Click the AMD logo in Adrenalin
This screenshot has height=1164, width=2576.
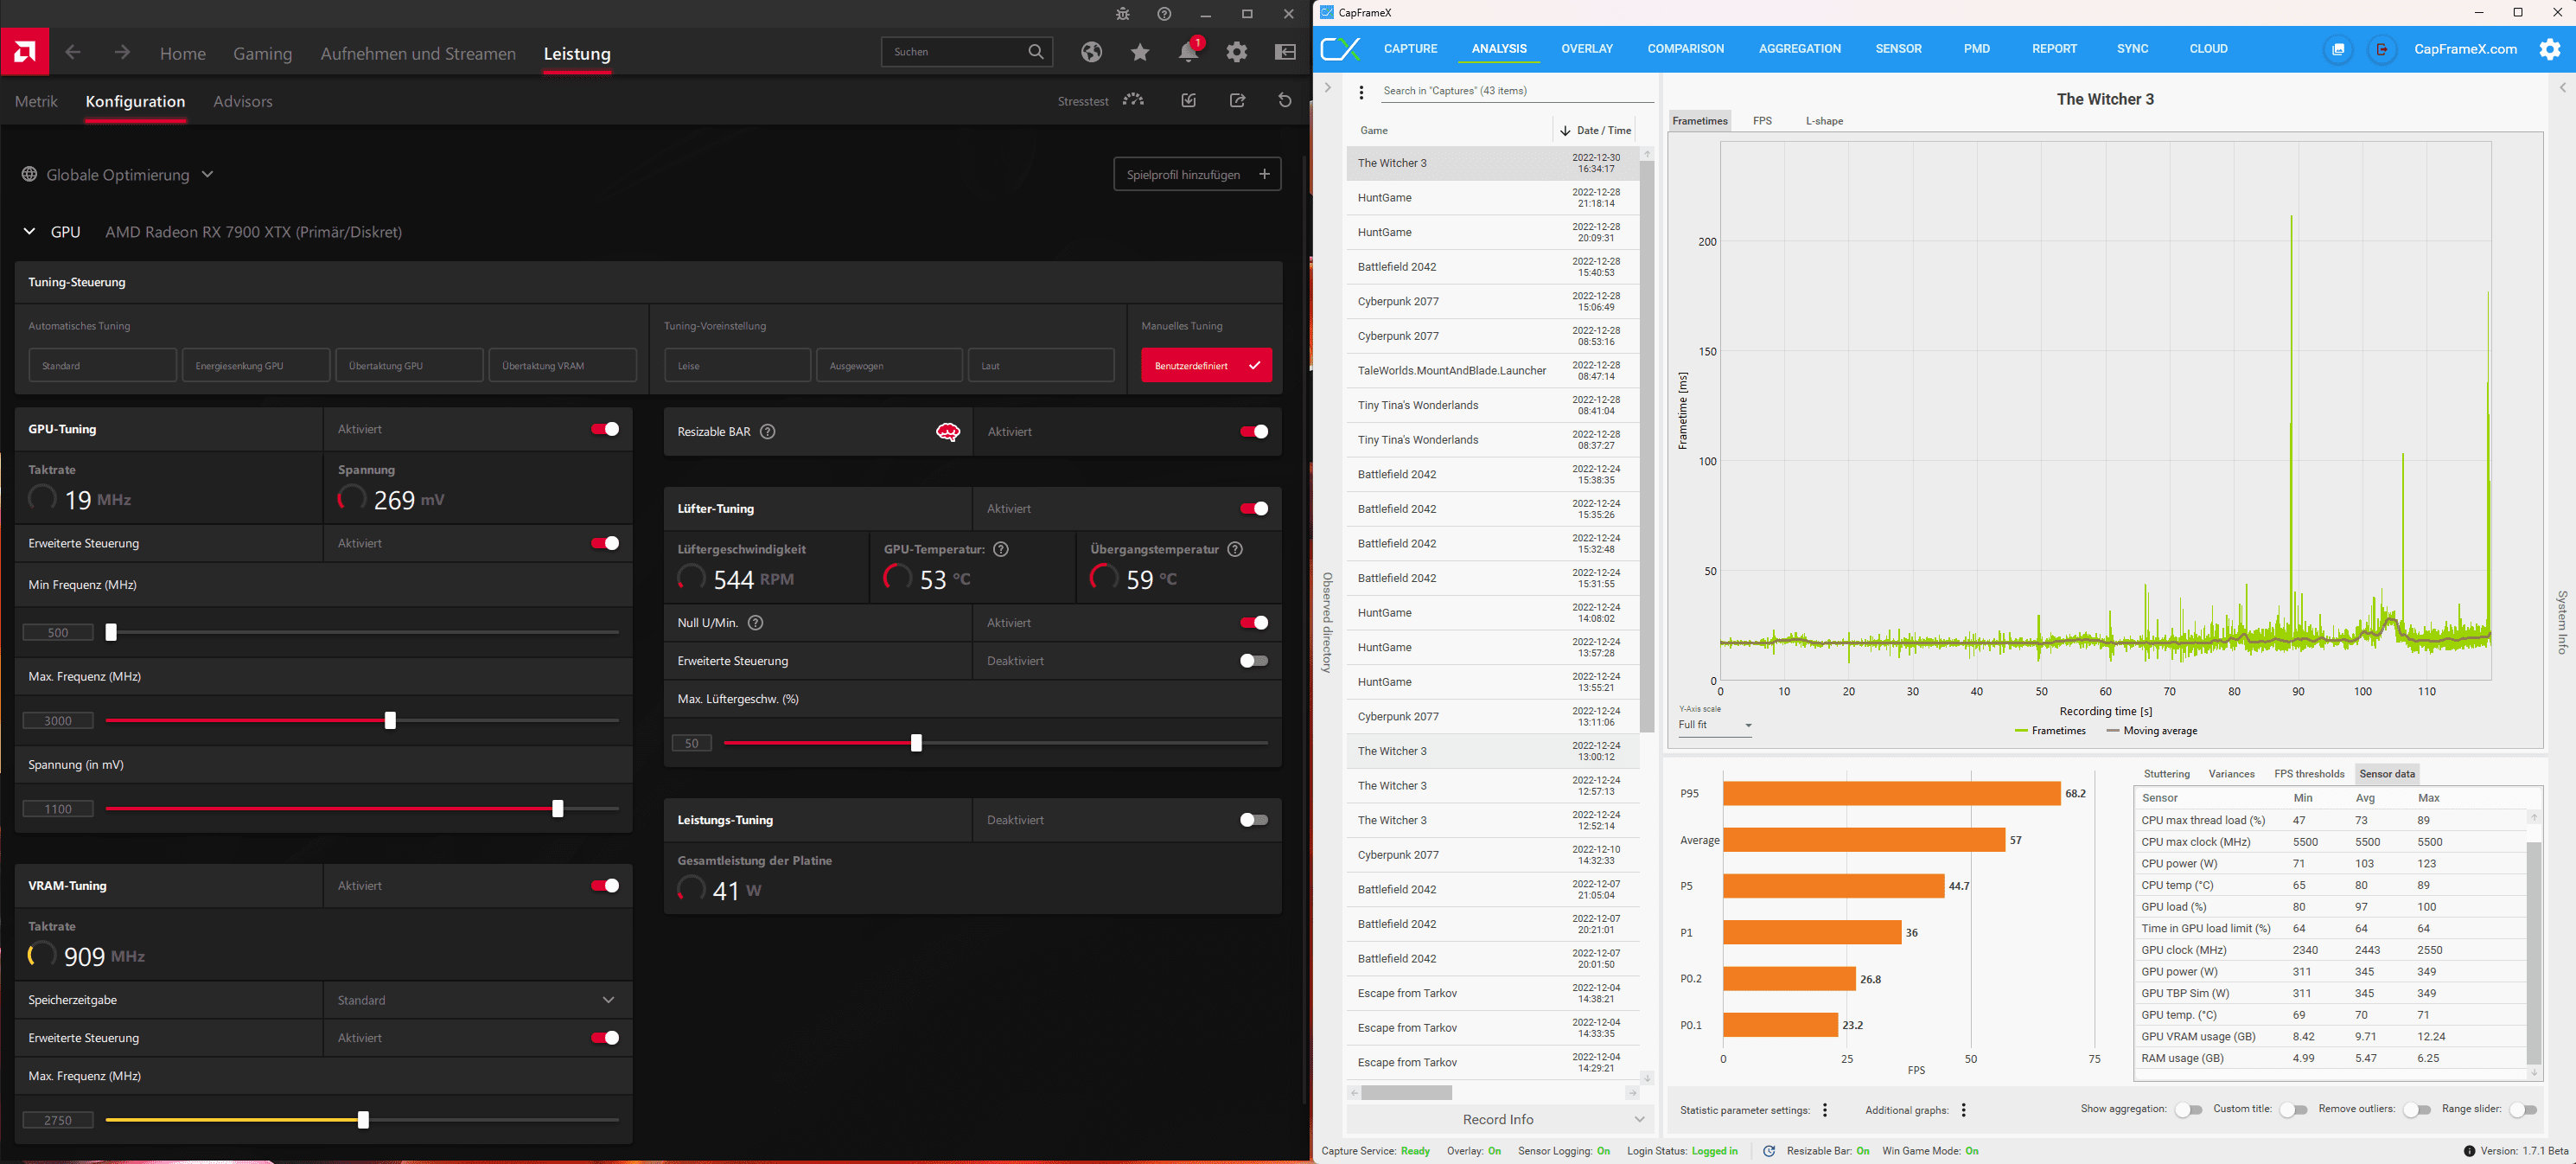click(x=25, y=51)
